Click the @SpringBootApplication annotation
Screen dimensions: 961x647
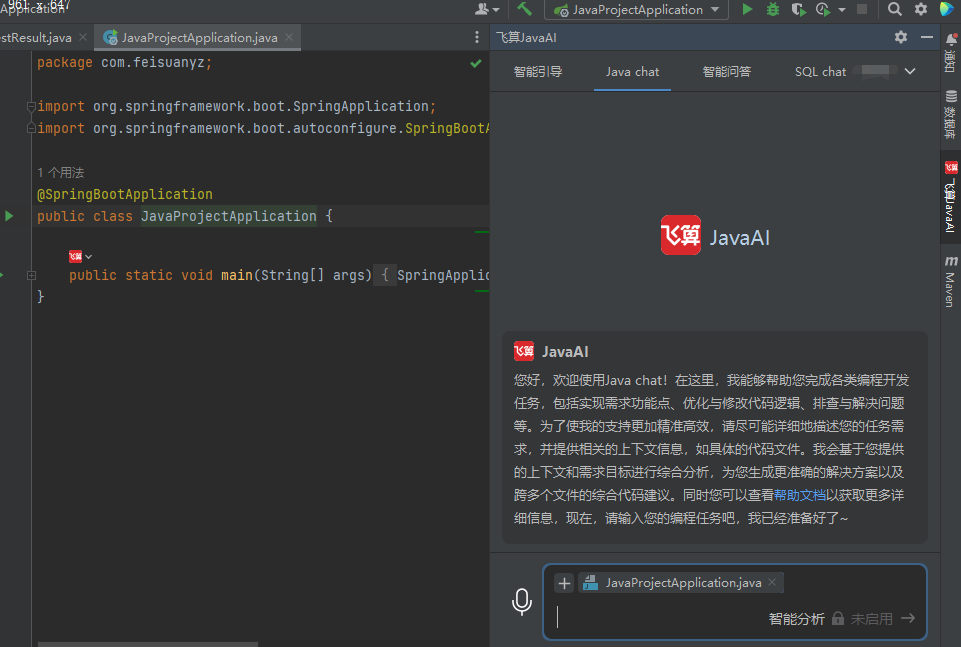(124, 194)
